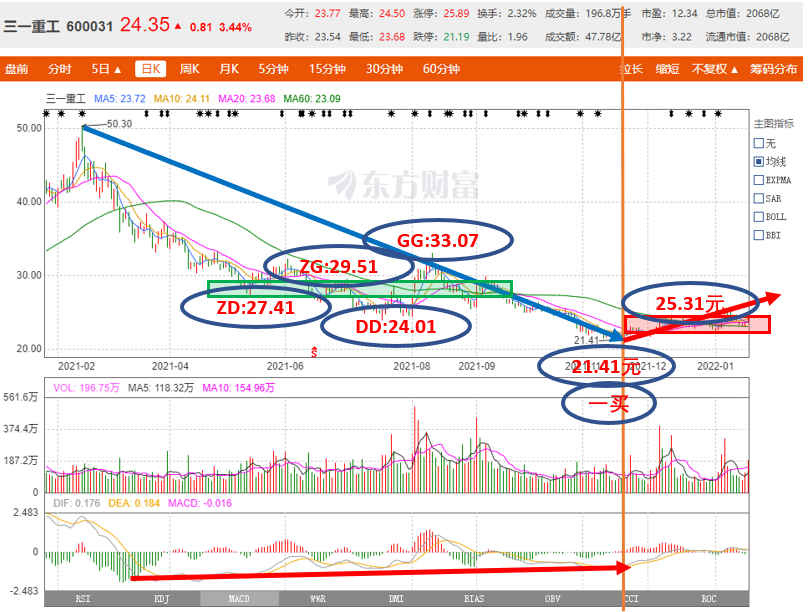Click 拉长 to stretch the chart
The height and width of the screenshot is (612, 809).
point(632,69)
